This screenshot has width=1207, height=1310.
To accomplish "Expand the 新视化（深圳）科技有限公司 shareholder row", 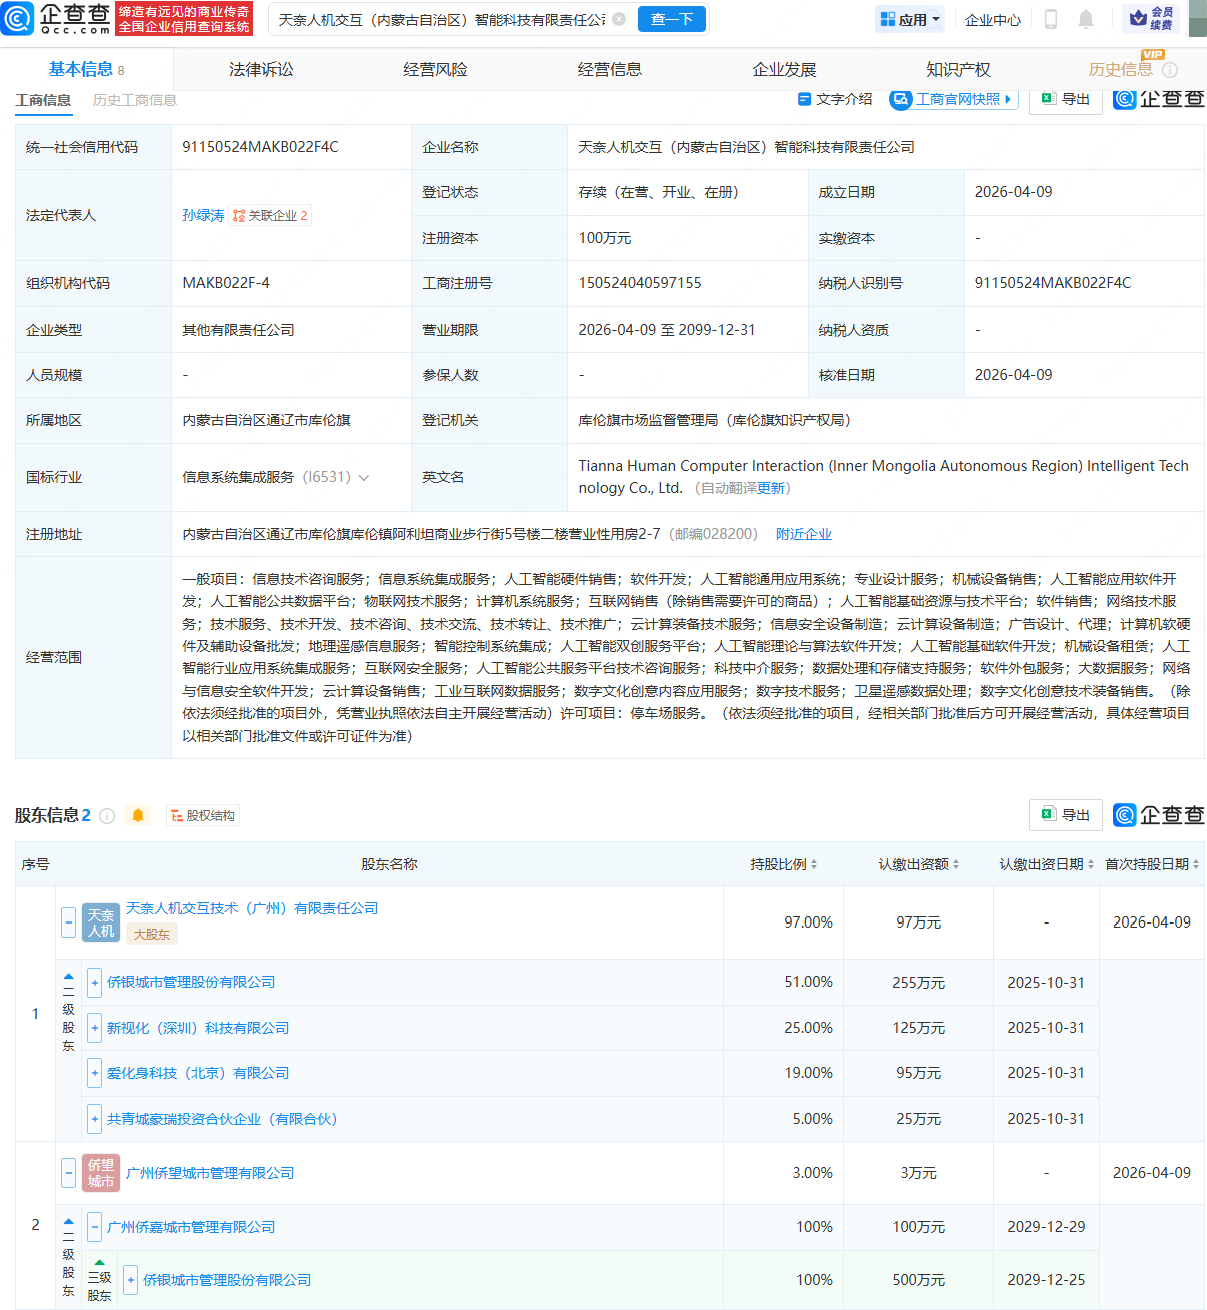I will click(94, 1028).
